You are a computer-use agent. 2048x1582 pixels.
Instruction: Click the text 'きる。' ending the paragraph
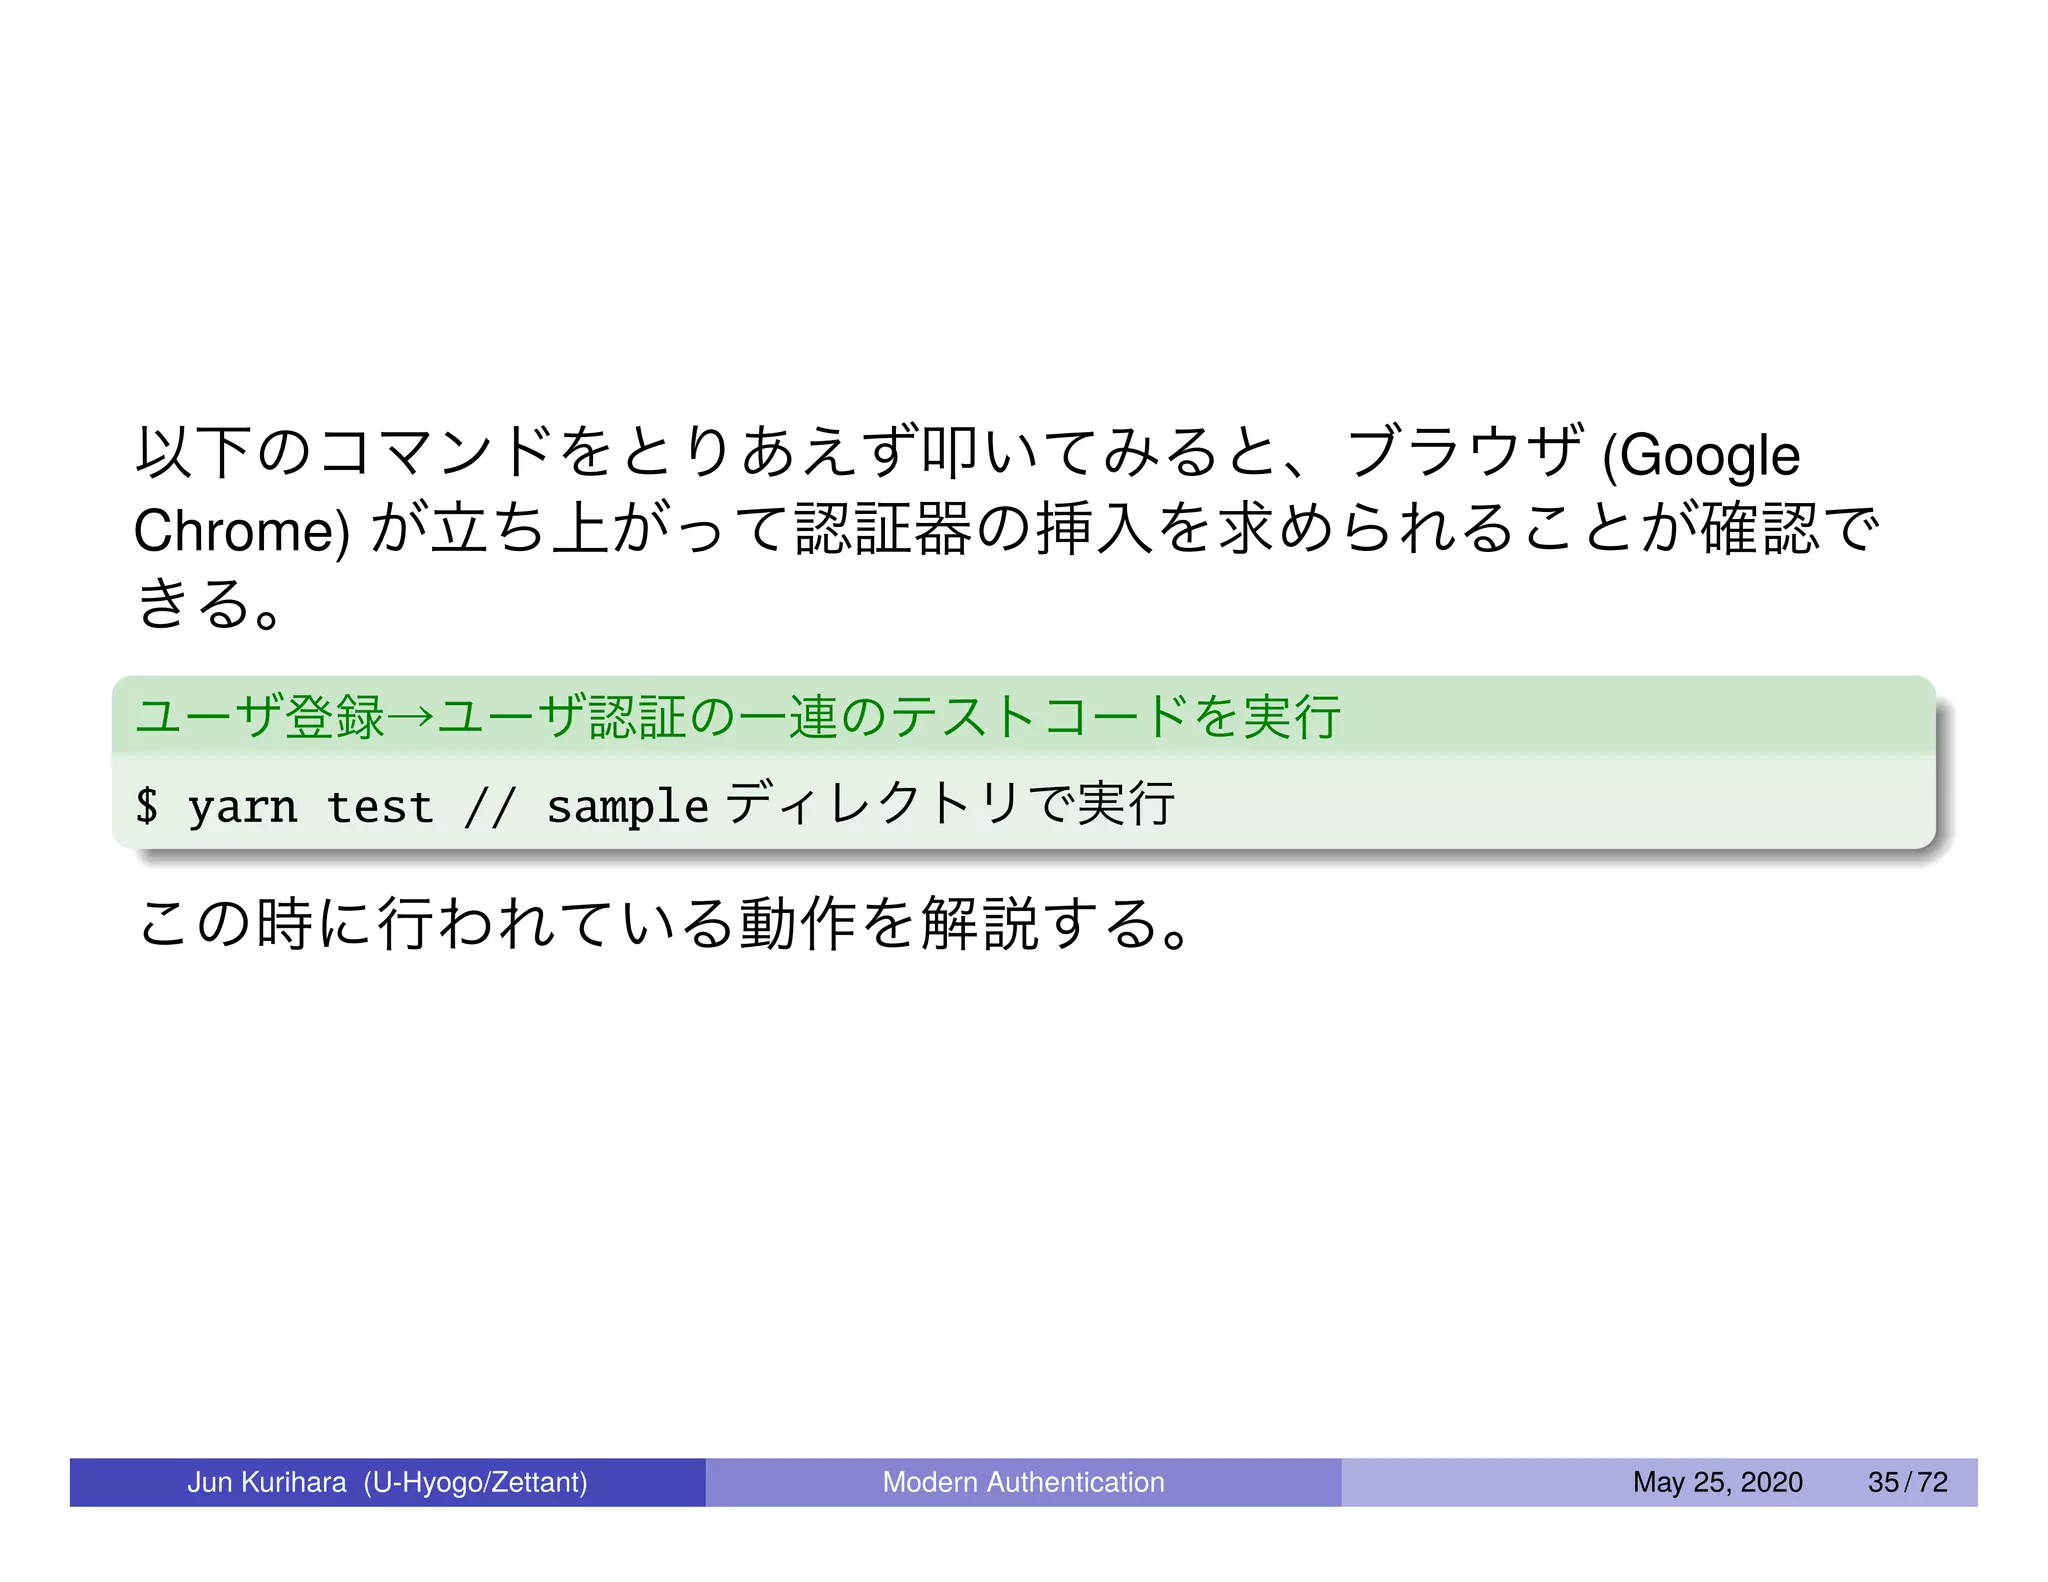coord(209,604)
